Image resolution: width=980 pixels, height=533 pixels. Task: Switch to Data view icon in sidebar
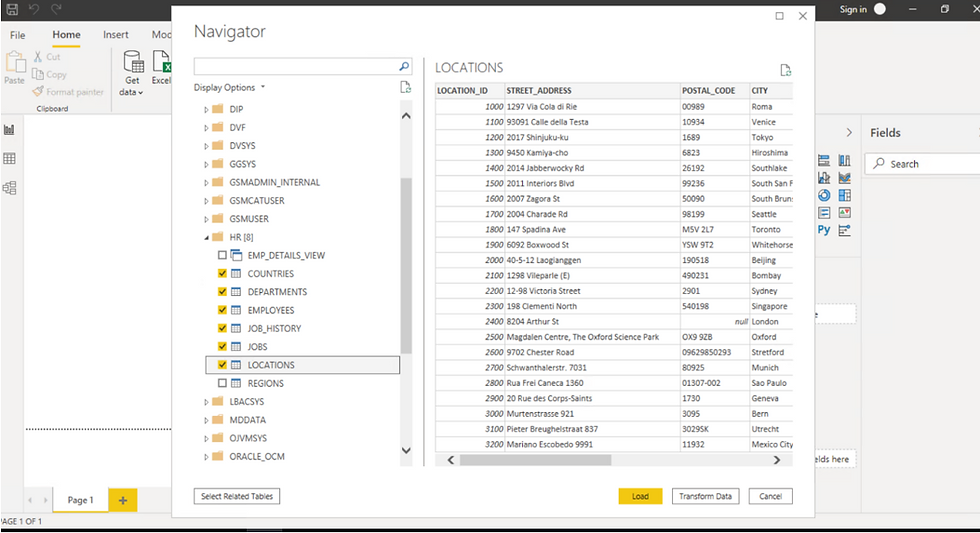(9, 159)
